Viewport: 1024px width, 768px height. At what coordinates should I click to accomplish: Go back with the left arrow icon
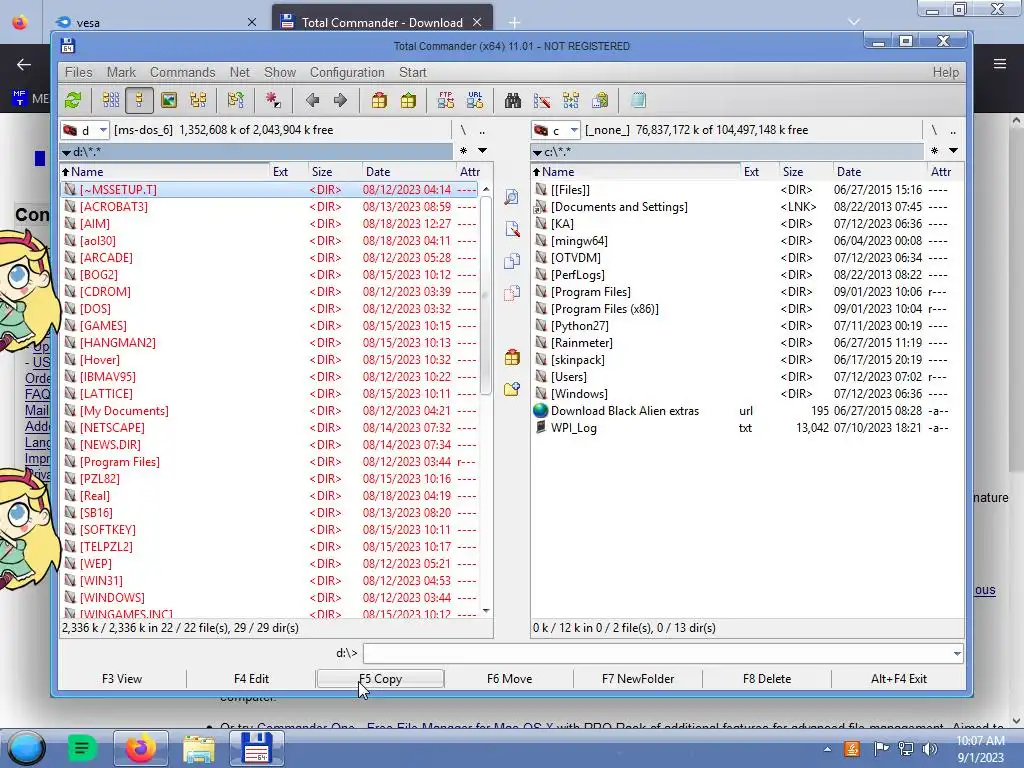pos(312,100)
